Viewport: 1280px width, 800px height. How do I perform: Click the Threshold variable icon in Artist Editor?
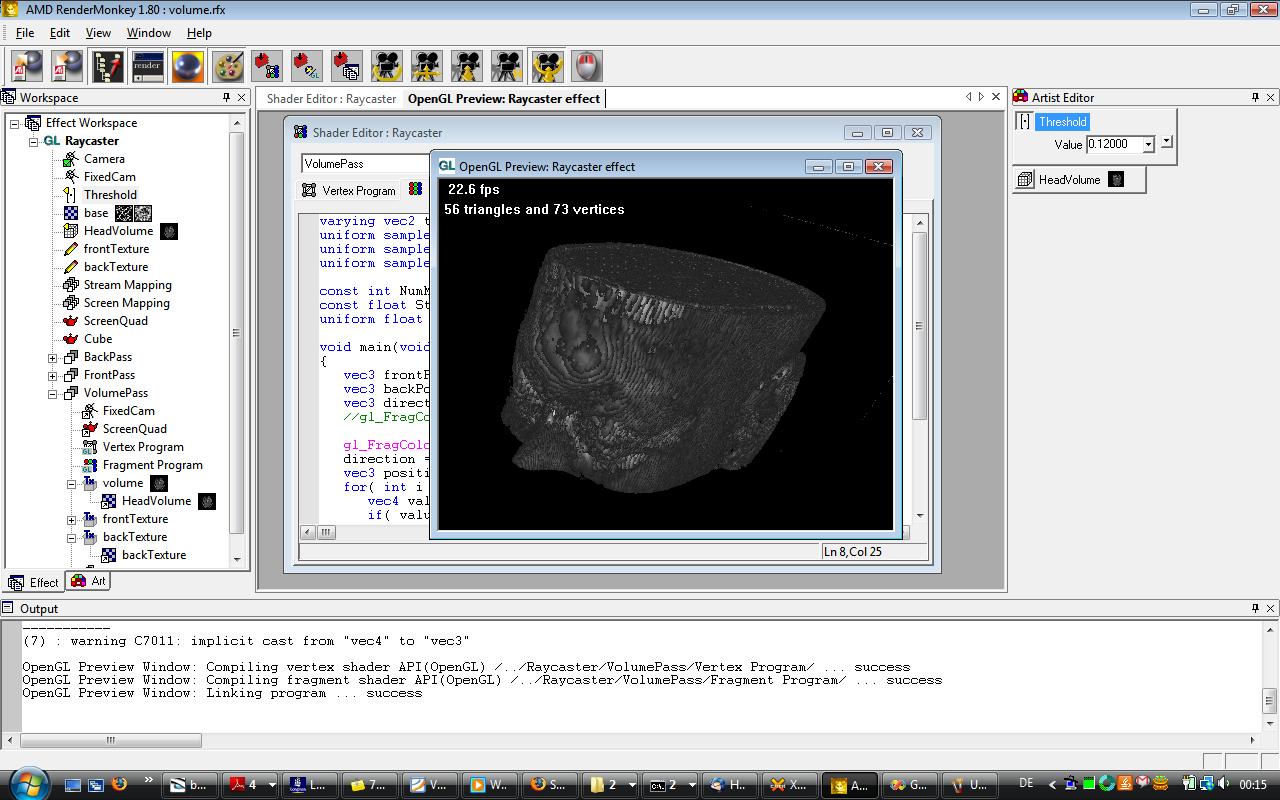(1025, 122)
